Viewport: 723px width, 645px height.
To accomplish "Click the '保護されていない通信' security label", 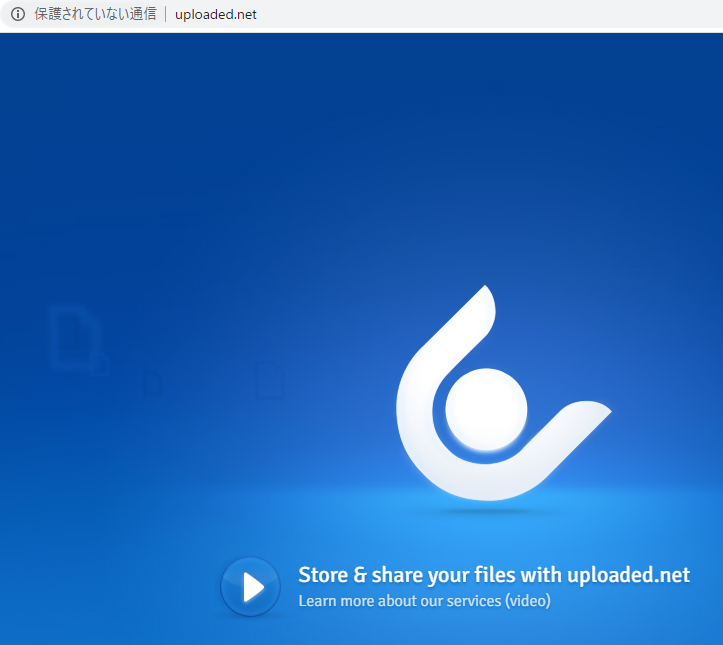I will click(x=95, y=14).
